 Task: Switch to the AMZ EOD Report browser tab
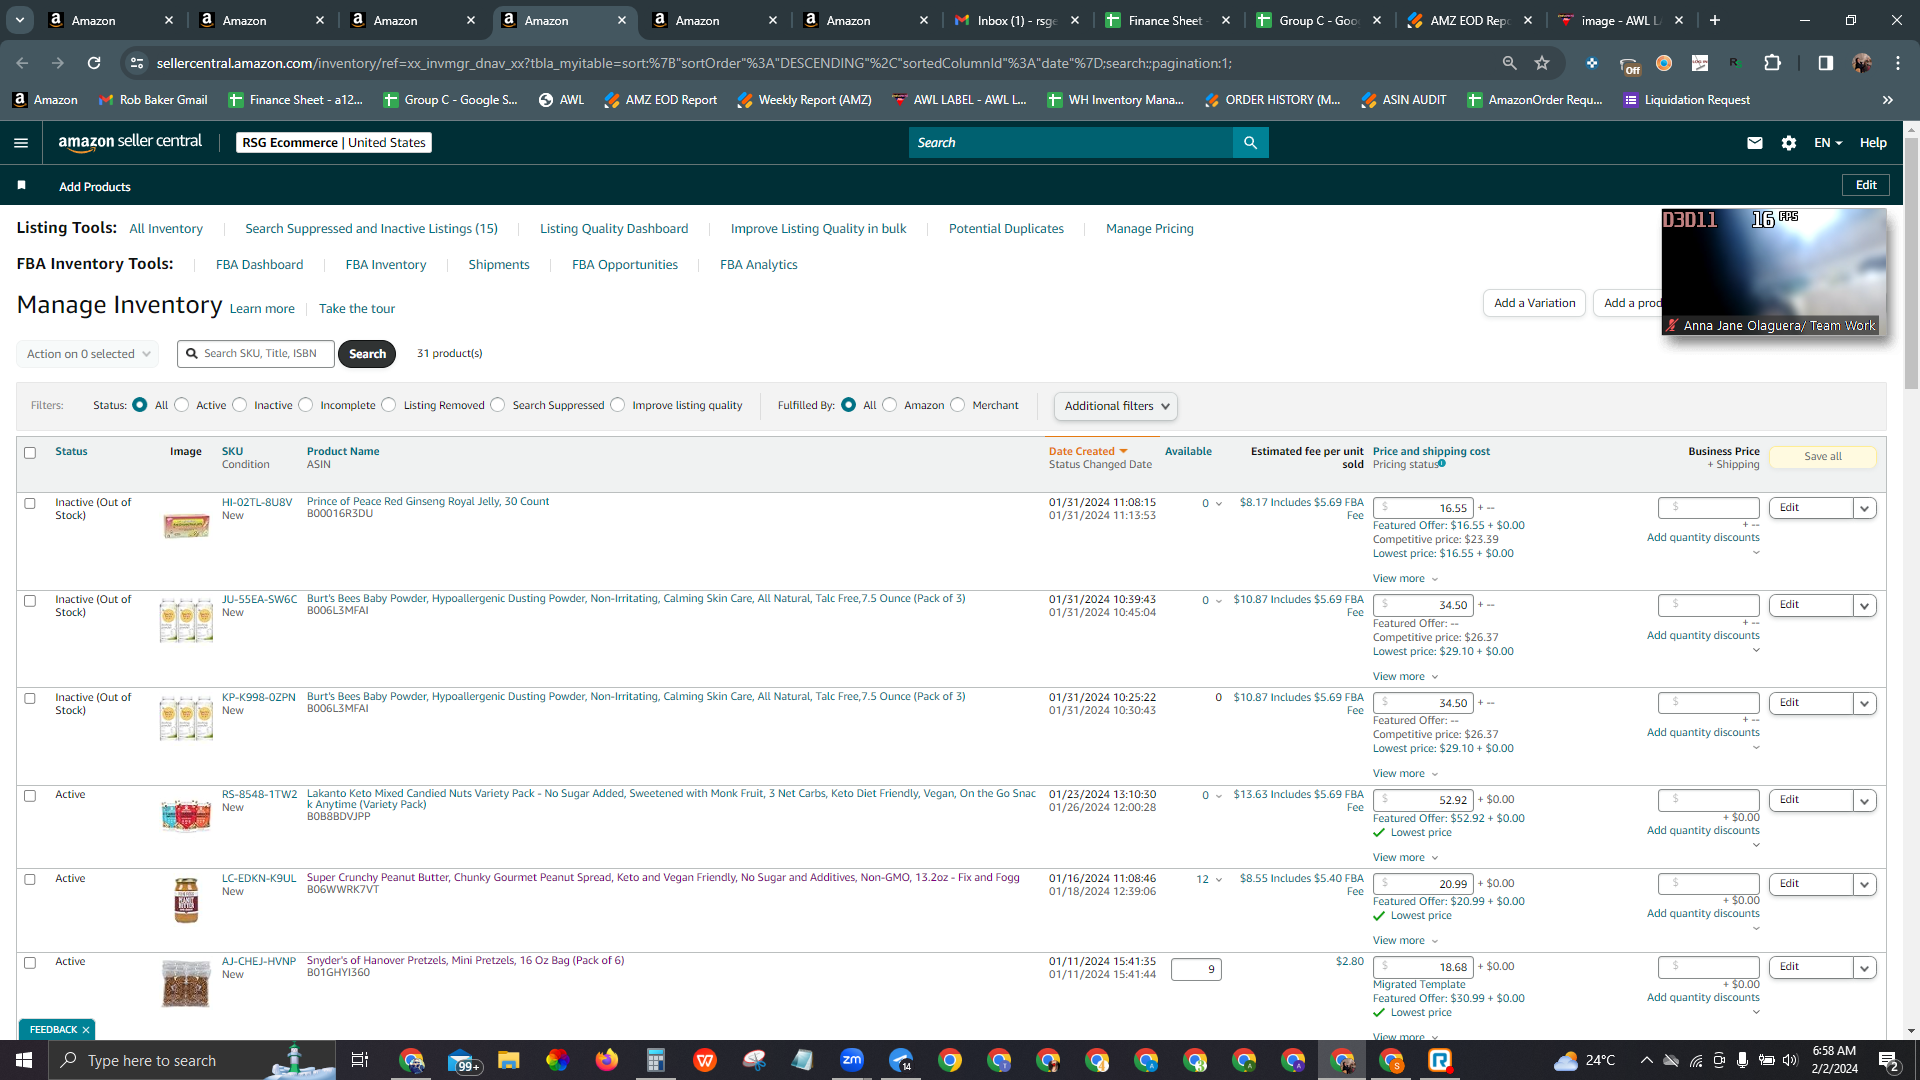coord(1470,20)
